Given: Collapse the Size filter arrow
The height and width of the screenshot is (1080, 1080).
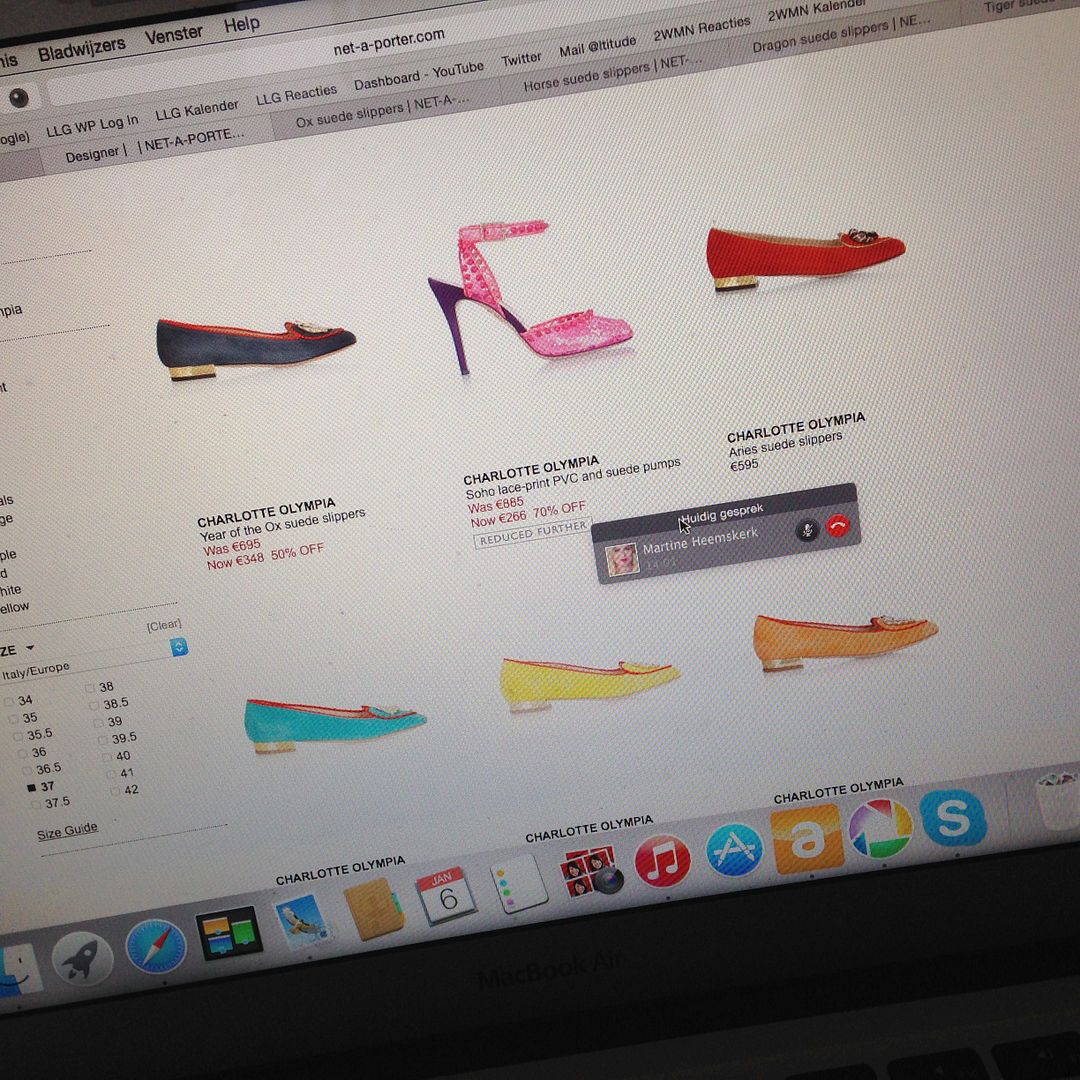Looking at the screenshot, I should [30, 648].
